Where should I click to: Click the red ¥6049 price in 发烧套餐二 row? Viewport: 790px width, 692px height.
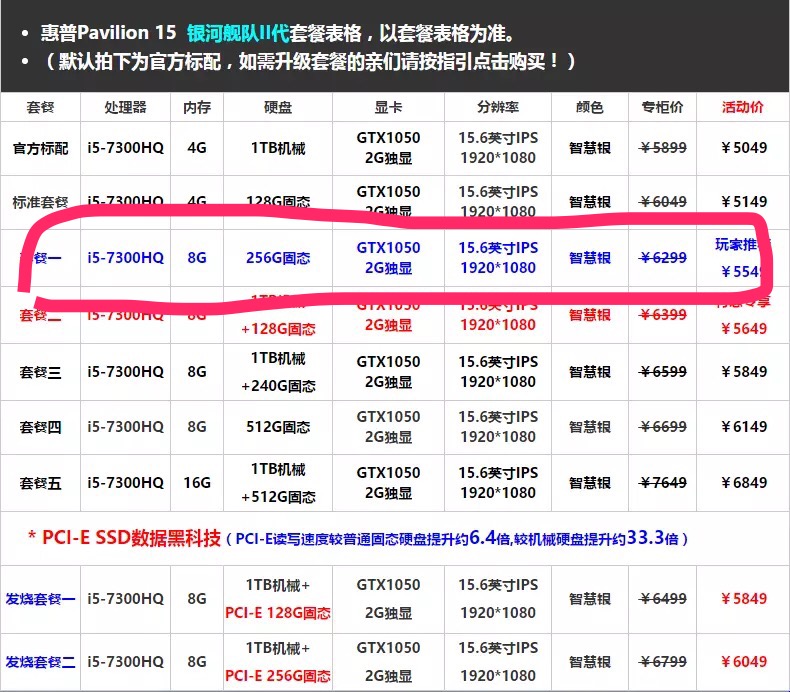(x=744, y=661)
